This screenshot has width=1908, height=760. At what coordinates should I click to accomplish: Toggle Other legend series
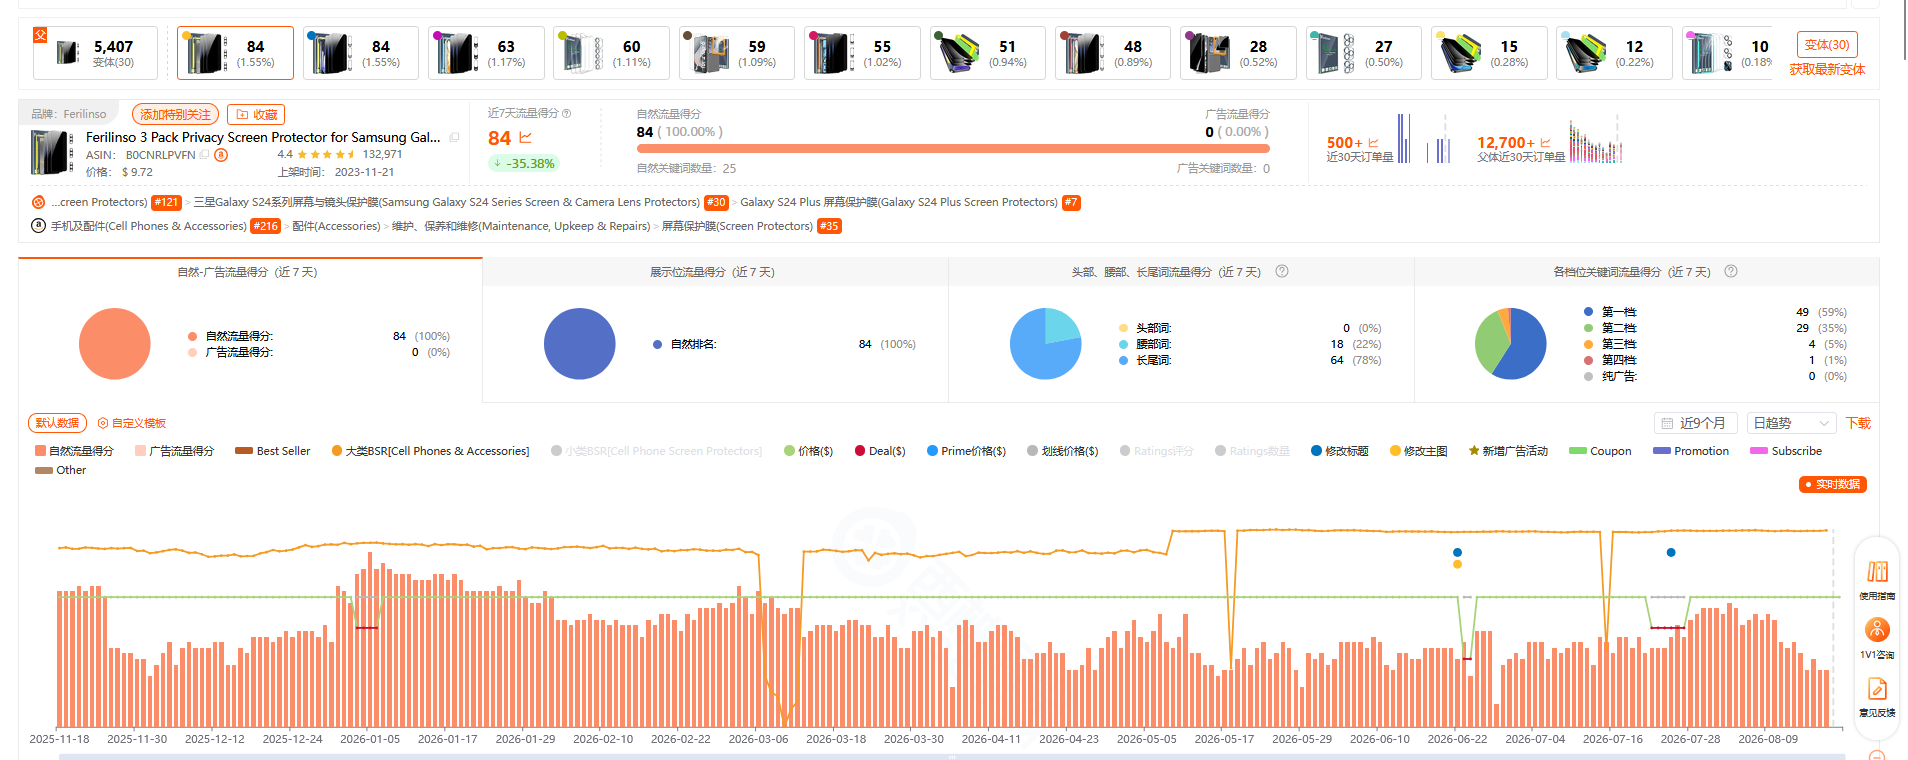coord(60,470)
